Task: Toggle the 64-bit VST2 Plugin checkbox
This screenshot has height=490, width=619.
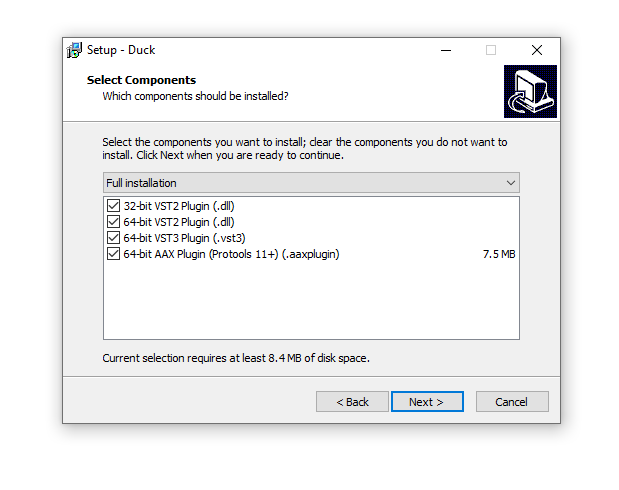Action: (112, 222)
